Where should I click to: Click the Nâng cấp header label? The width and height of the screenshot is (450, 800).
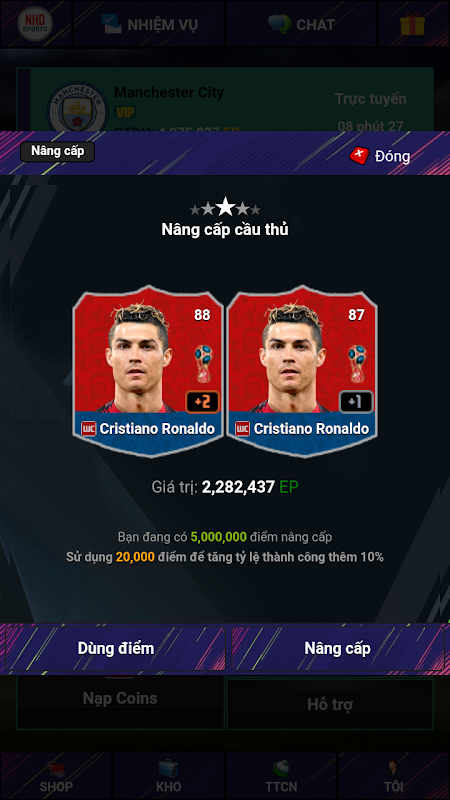click(x=58, y=152)
